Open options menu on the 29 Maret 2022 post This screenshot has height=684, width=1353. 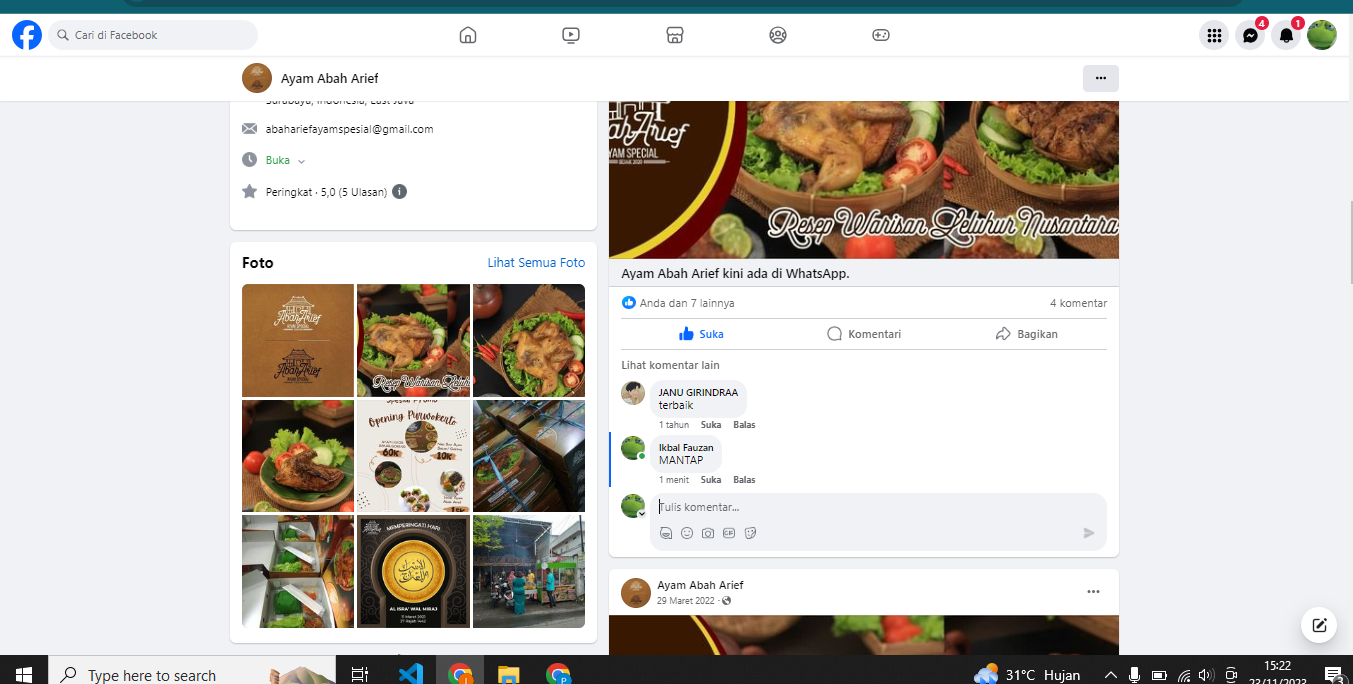pos(1093,592)
